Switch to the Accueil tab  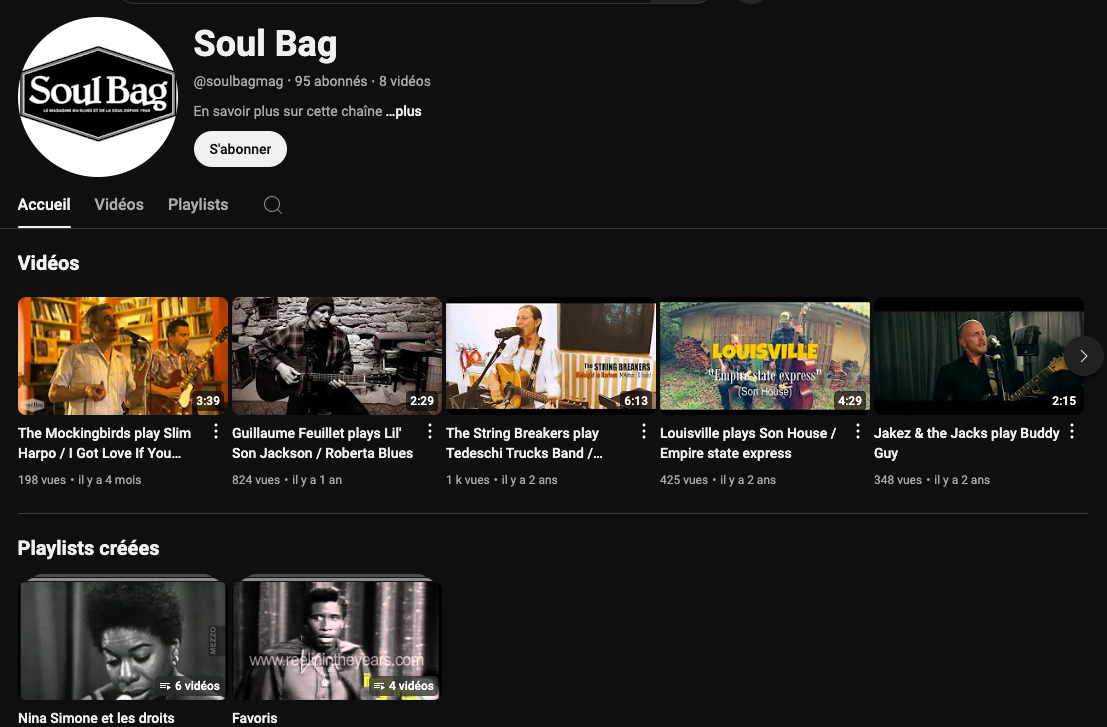(44, 205)
